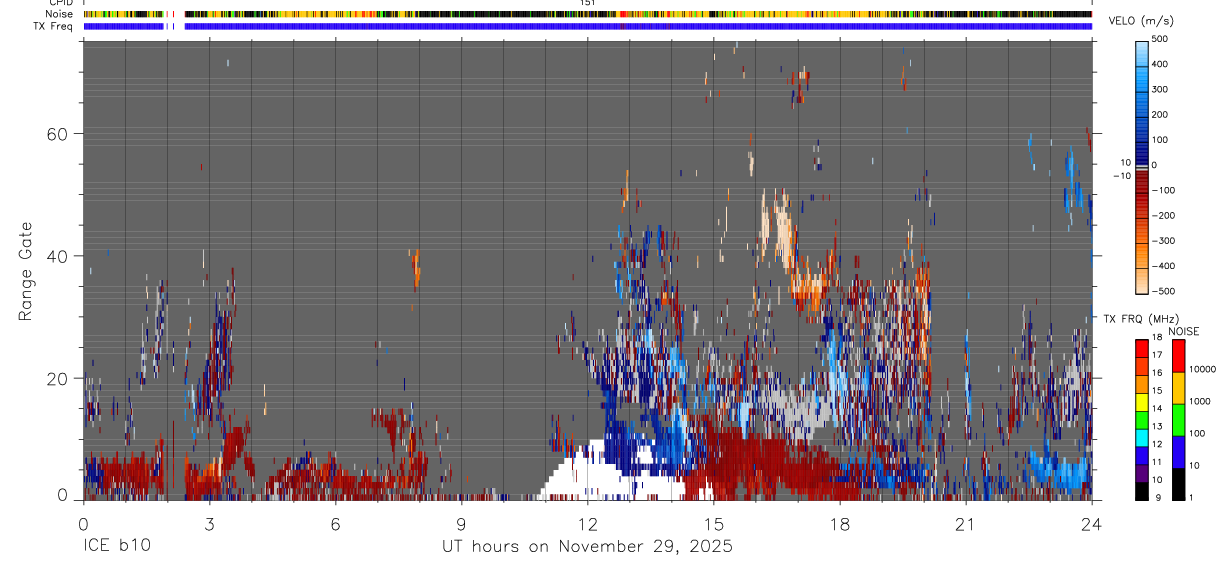Pick the green NOISE swatch between 100 and 1000

[1178, 419]
